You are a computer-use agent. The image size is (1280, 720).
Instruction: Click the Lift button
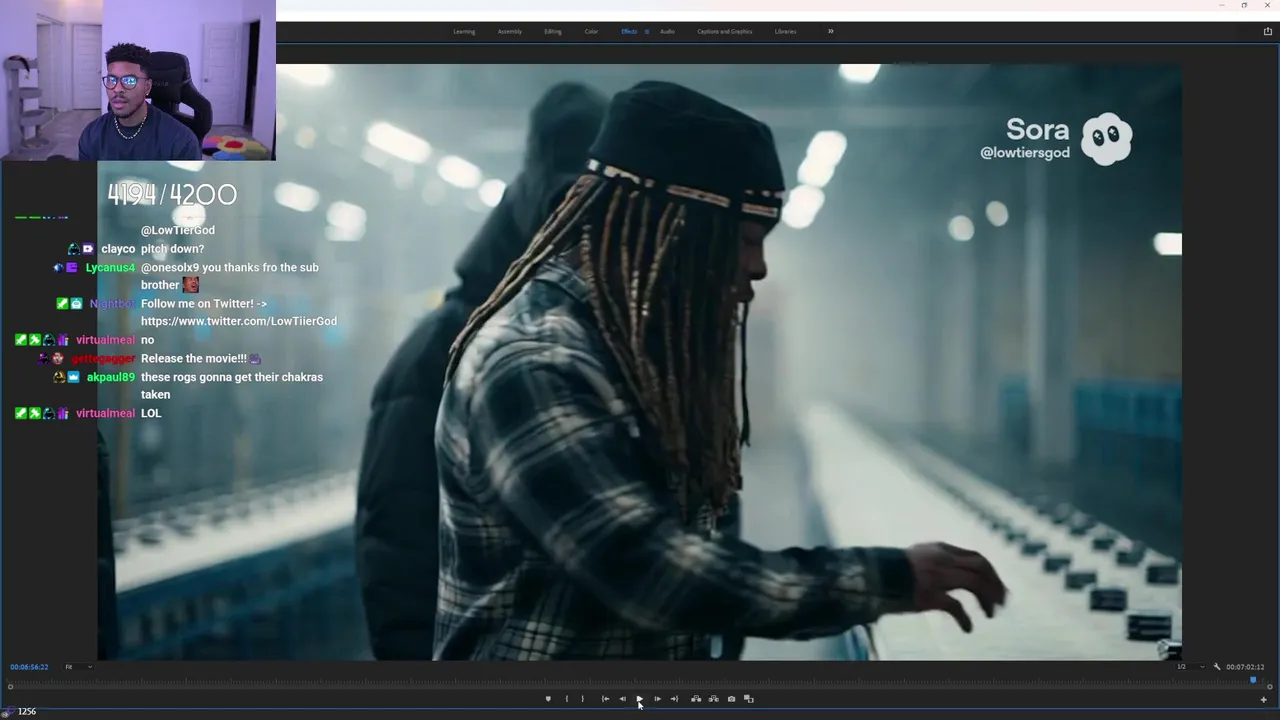coord(696,699)
